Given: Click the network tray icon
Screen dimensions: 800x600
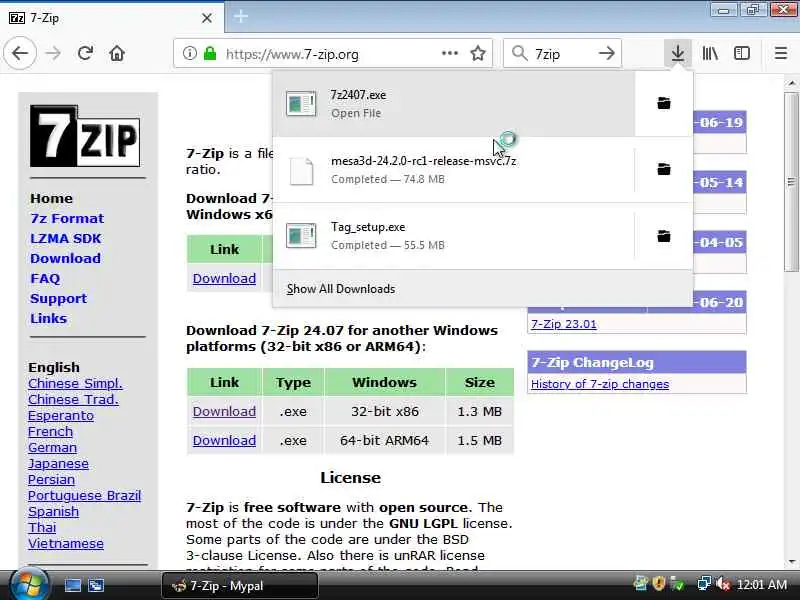Looking at the screenshot, I should (704, 584).
